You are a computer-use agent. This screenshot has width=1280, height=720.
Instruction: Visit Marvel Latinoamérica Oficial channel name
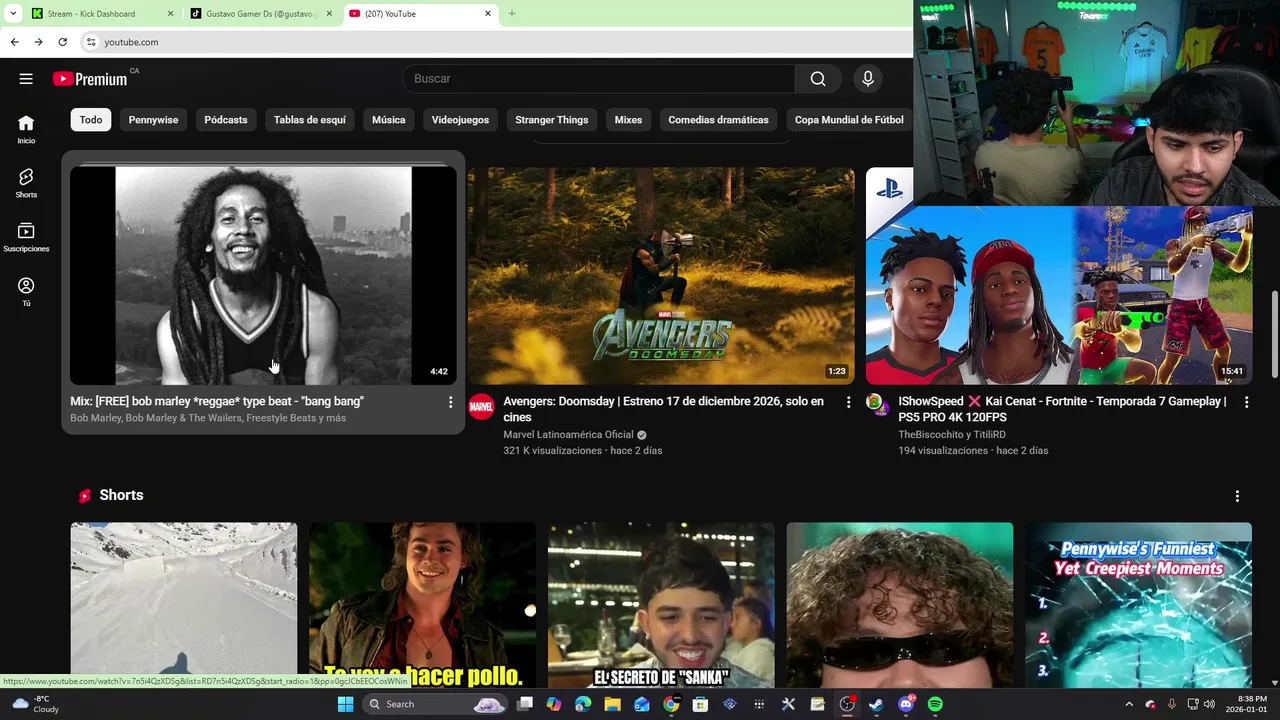click(x=568, y=435)
